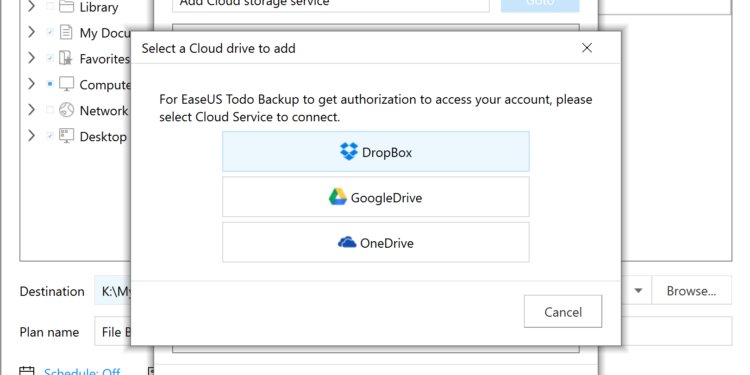This screenshot has width=750, height=375.
Task: Expand the Favorites tree node
Action: click(32, 58)
